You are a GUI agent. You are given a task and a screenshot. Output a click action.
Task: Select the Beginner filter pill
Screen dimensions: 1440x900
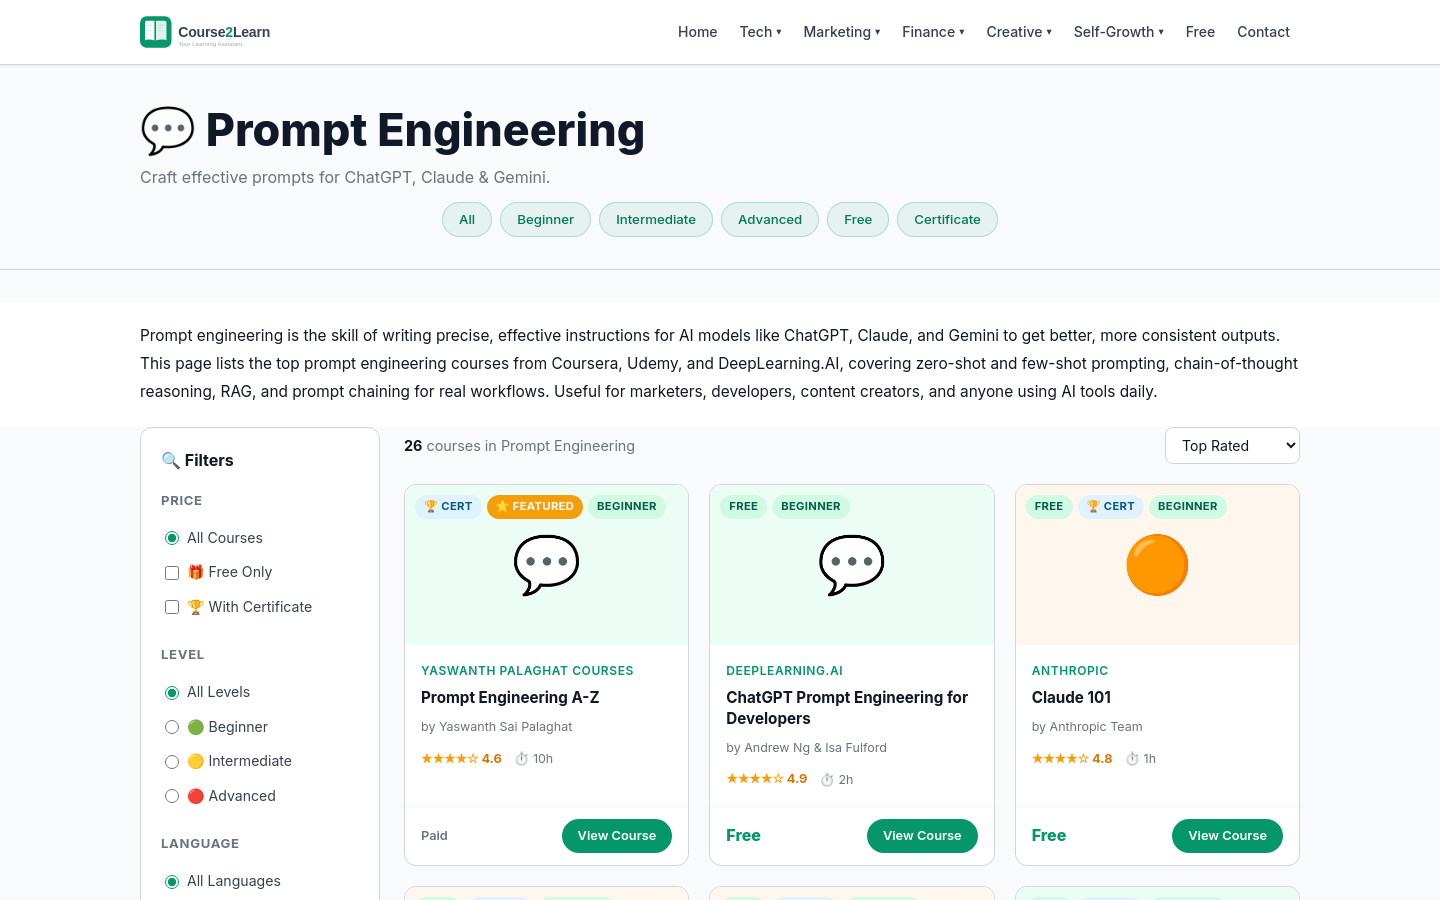tap(545, 220)
